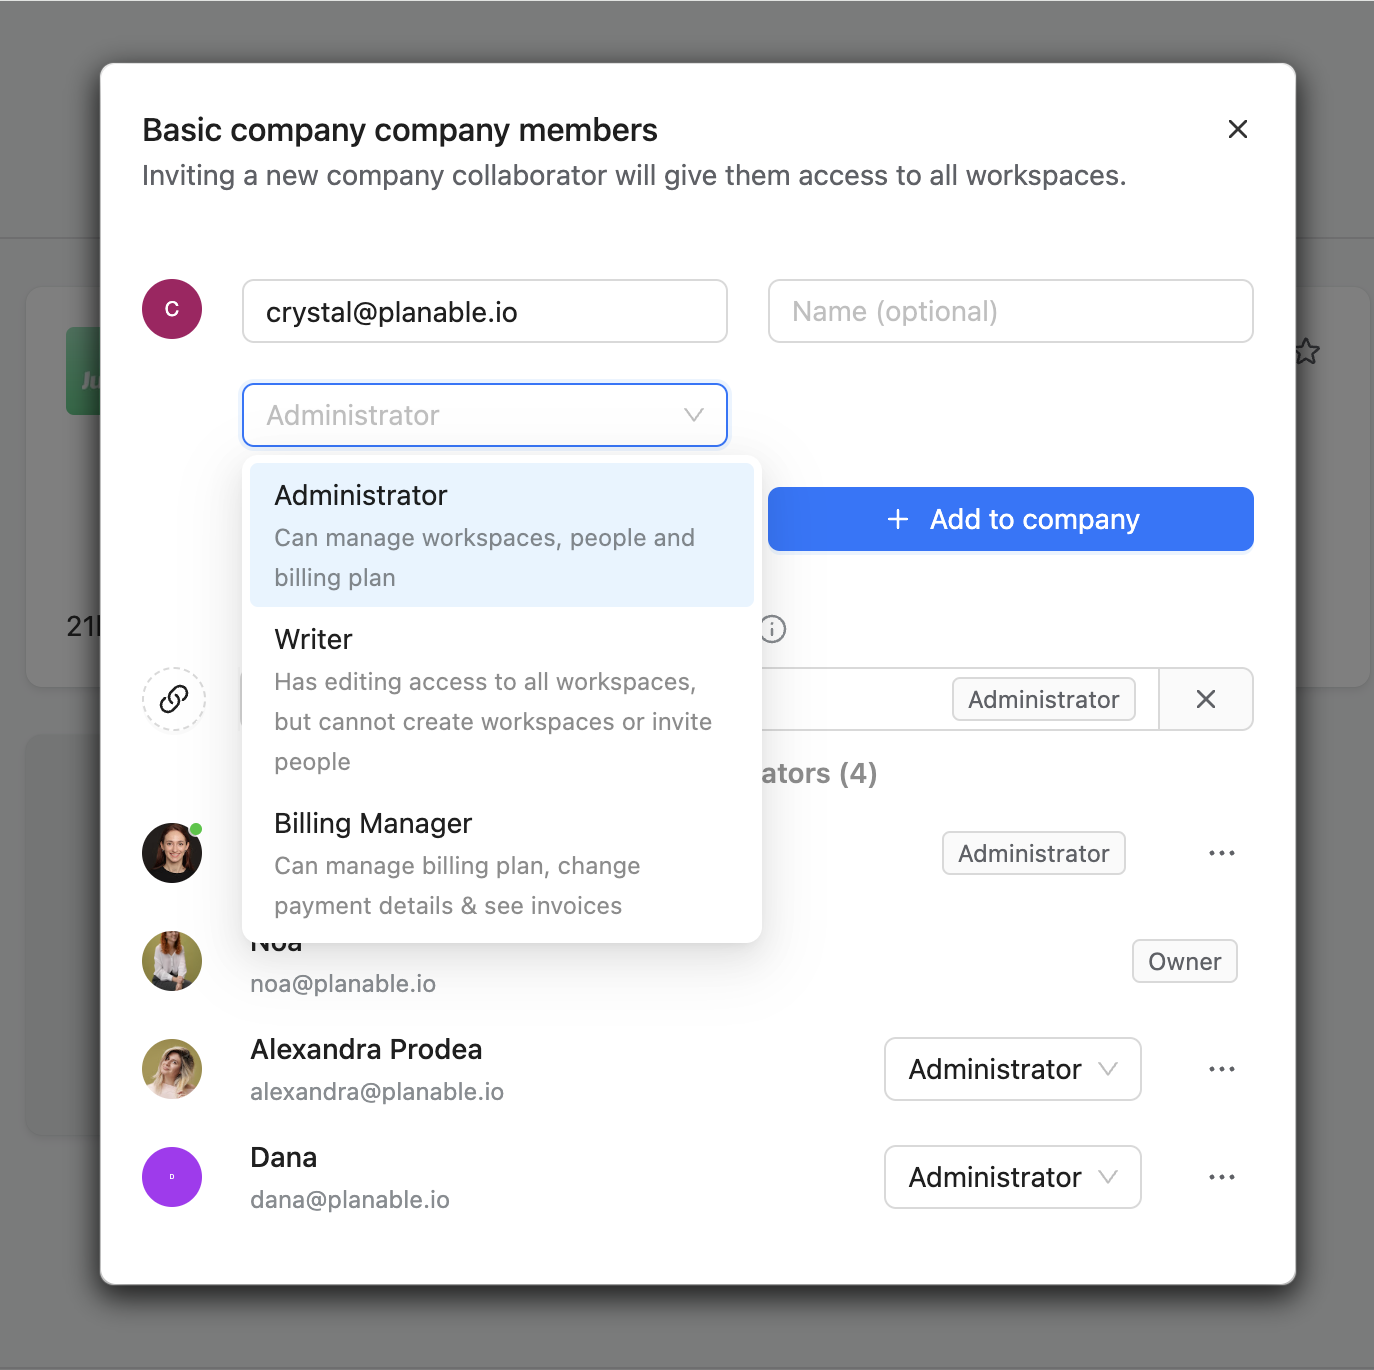This screenshot has height=1370, width=1374.
Task: Click Noa's profile photo
Action: [172, 961]
